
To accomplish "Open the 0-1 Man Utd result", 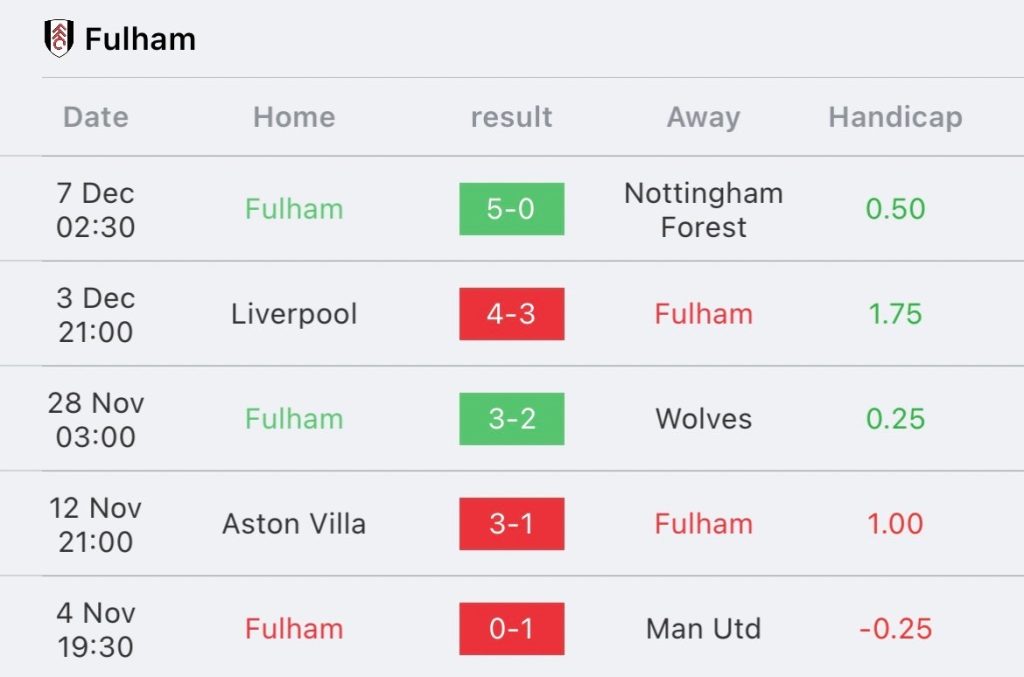I will point(511,629).
